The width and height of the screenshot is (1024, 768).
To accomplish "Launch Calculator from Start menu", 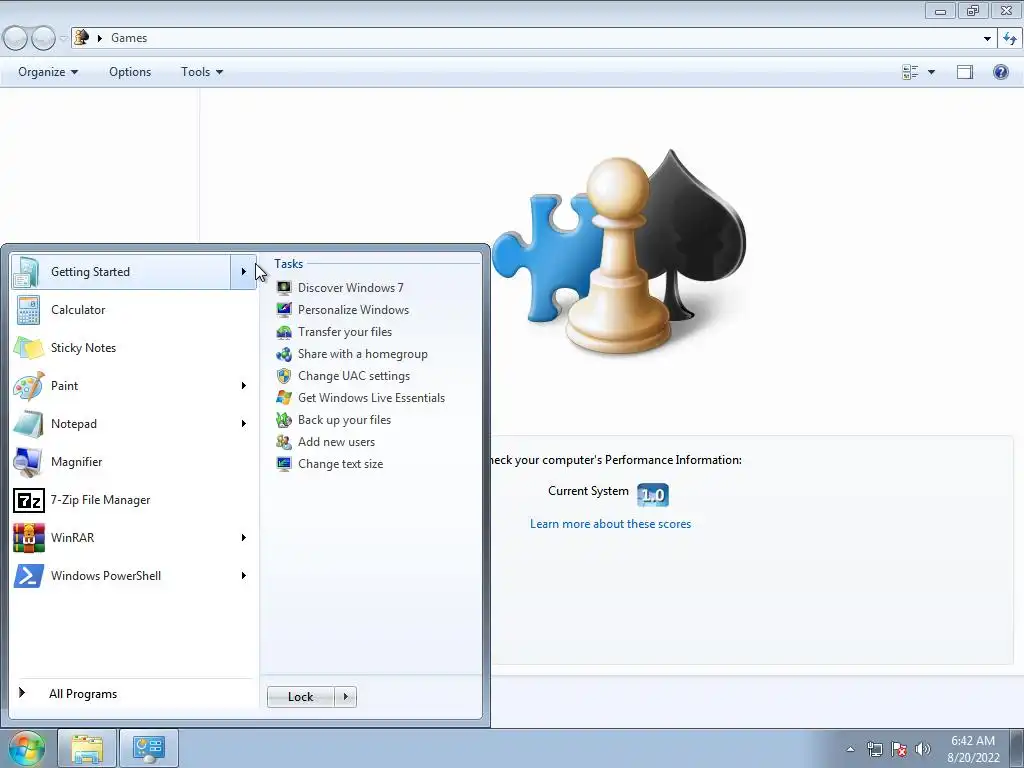I will (x=134, y=310).
